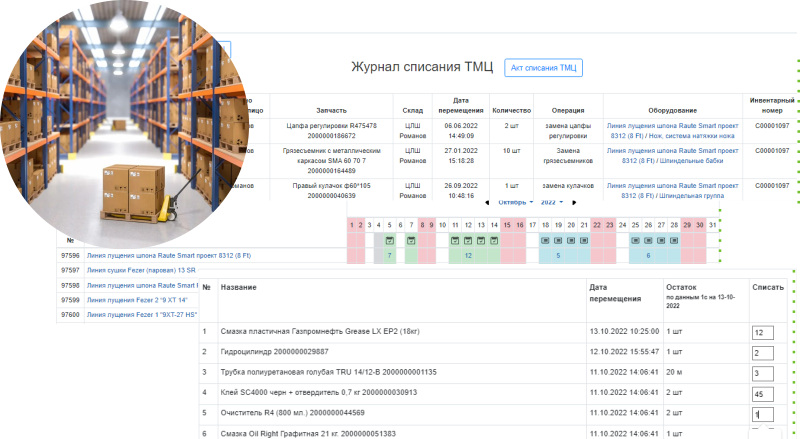Viewport: 800px width, 439px height.
Task: Click the gray event icon under day 28
Action: coord(674,241)
